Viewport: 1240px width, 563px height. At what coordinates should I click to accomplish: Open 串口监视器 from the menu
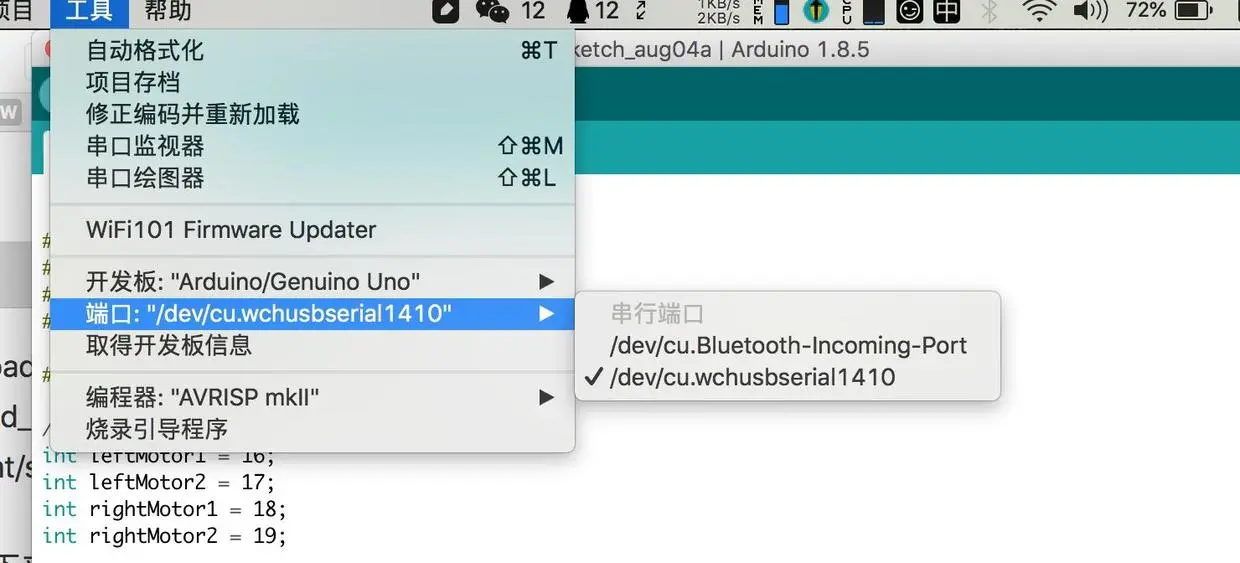coord(312,146)
